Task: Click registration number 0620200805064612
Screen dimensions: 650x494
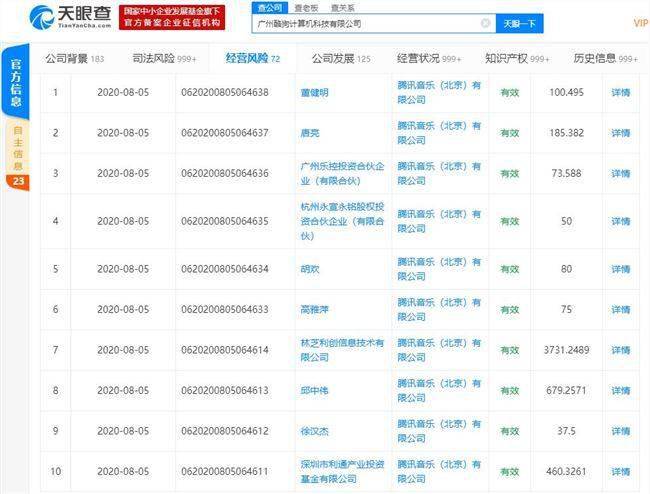Action: click(225, 431)
